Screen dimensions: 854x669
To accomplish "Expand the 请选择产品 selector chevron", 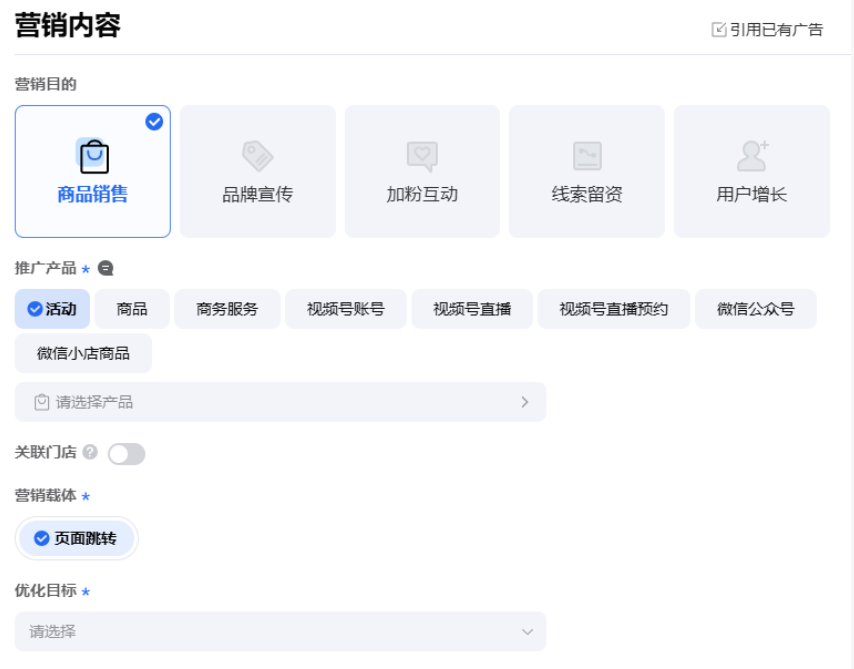I will tap(523, 401).
